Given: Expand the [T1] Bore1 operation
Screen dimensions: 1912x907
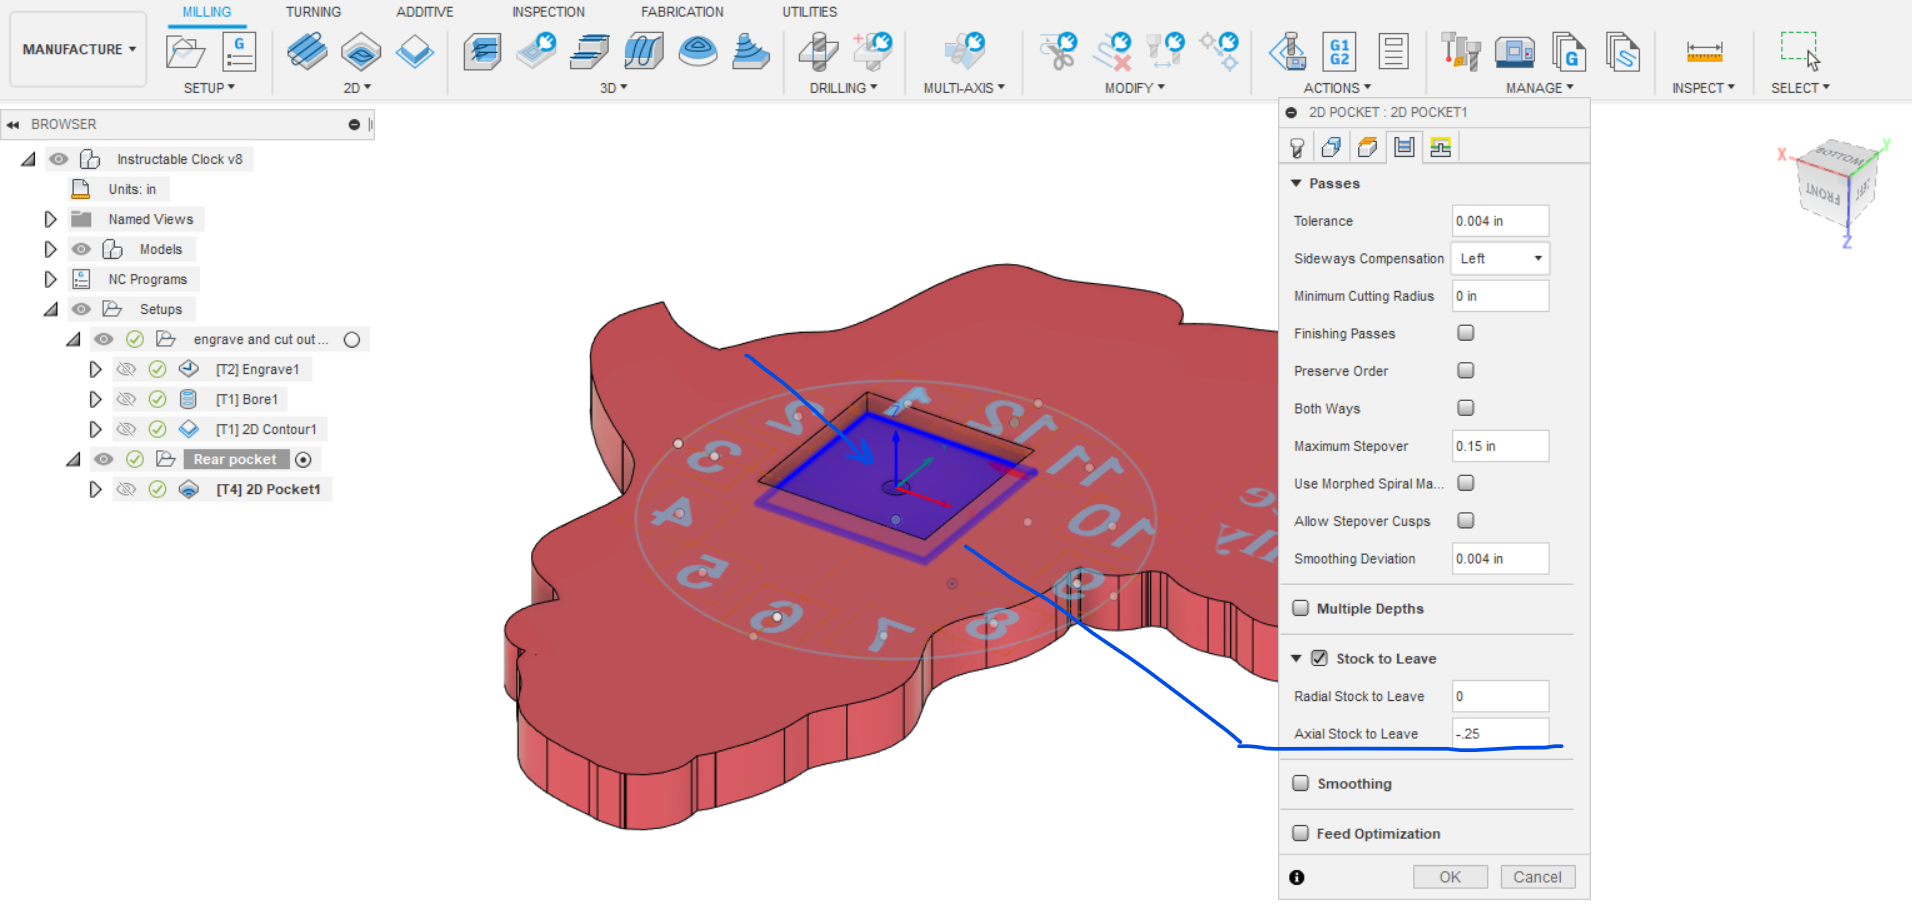Looking at the screenshot, I should [95, 399].
